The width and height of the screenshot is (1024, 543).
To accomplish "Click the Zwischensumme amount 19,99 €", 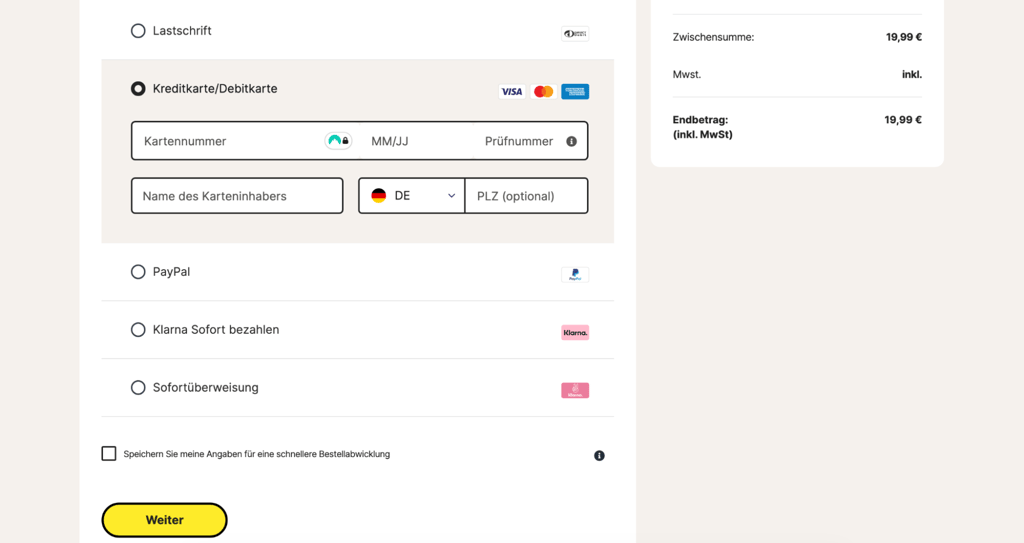I will pos(904,37).
